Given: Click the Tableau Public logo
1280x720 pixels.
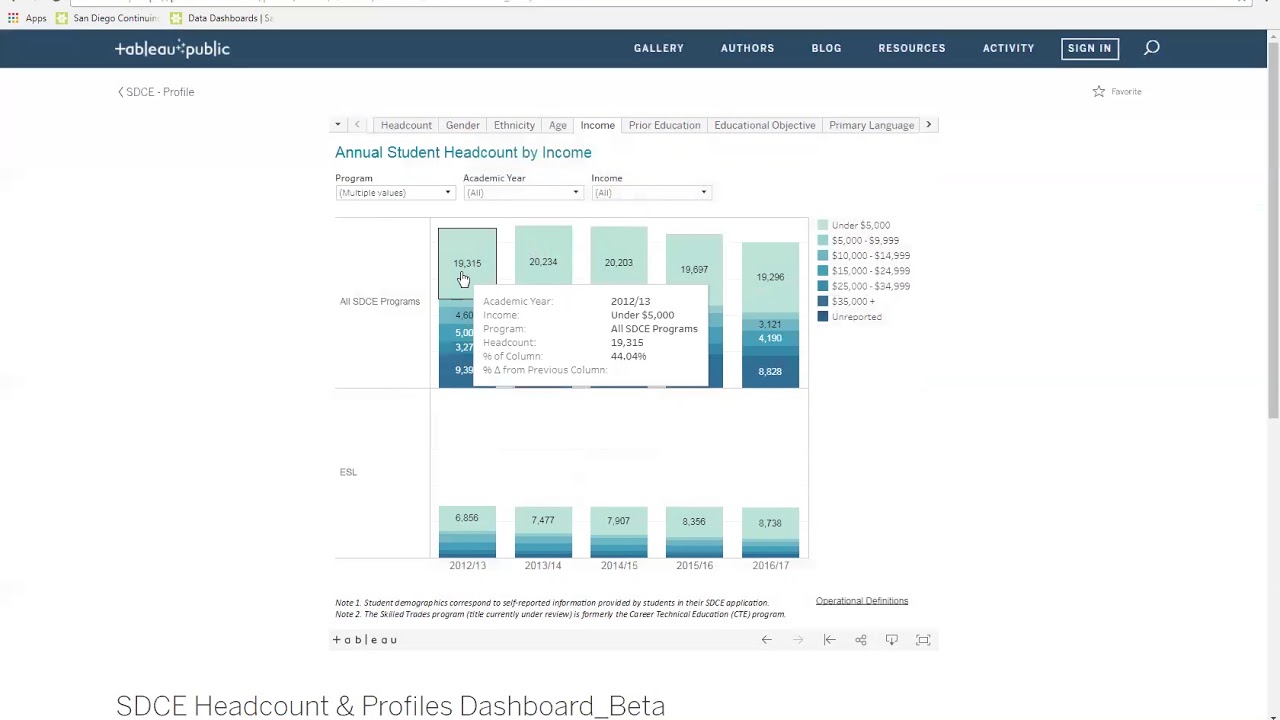Looking at the screenshot, I should click(172, 48).
